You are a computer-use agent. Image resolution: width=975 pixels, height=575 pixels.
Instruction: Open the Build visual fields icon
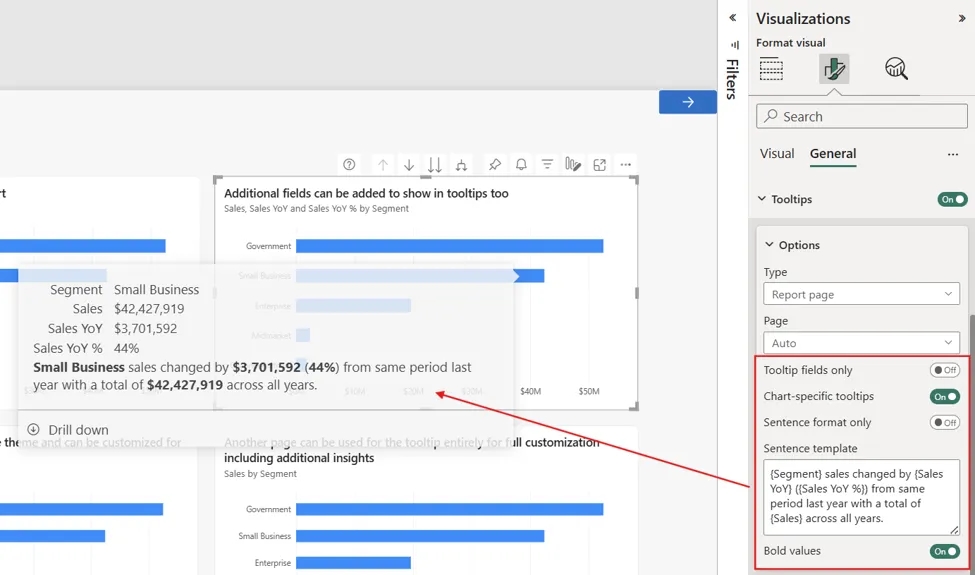pyautogui.click(x=771, y=68)
